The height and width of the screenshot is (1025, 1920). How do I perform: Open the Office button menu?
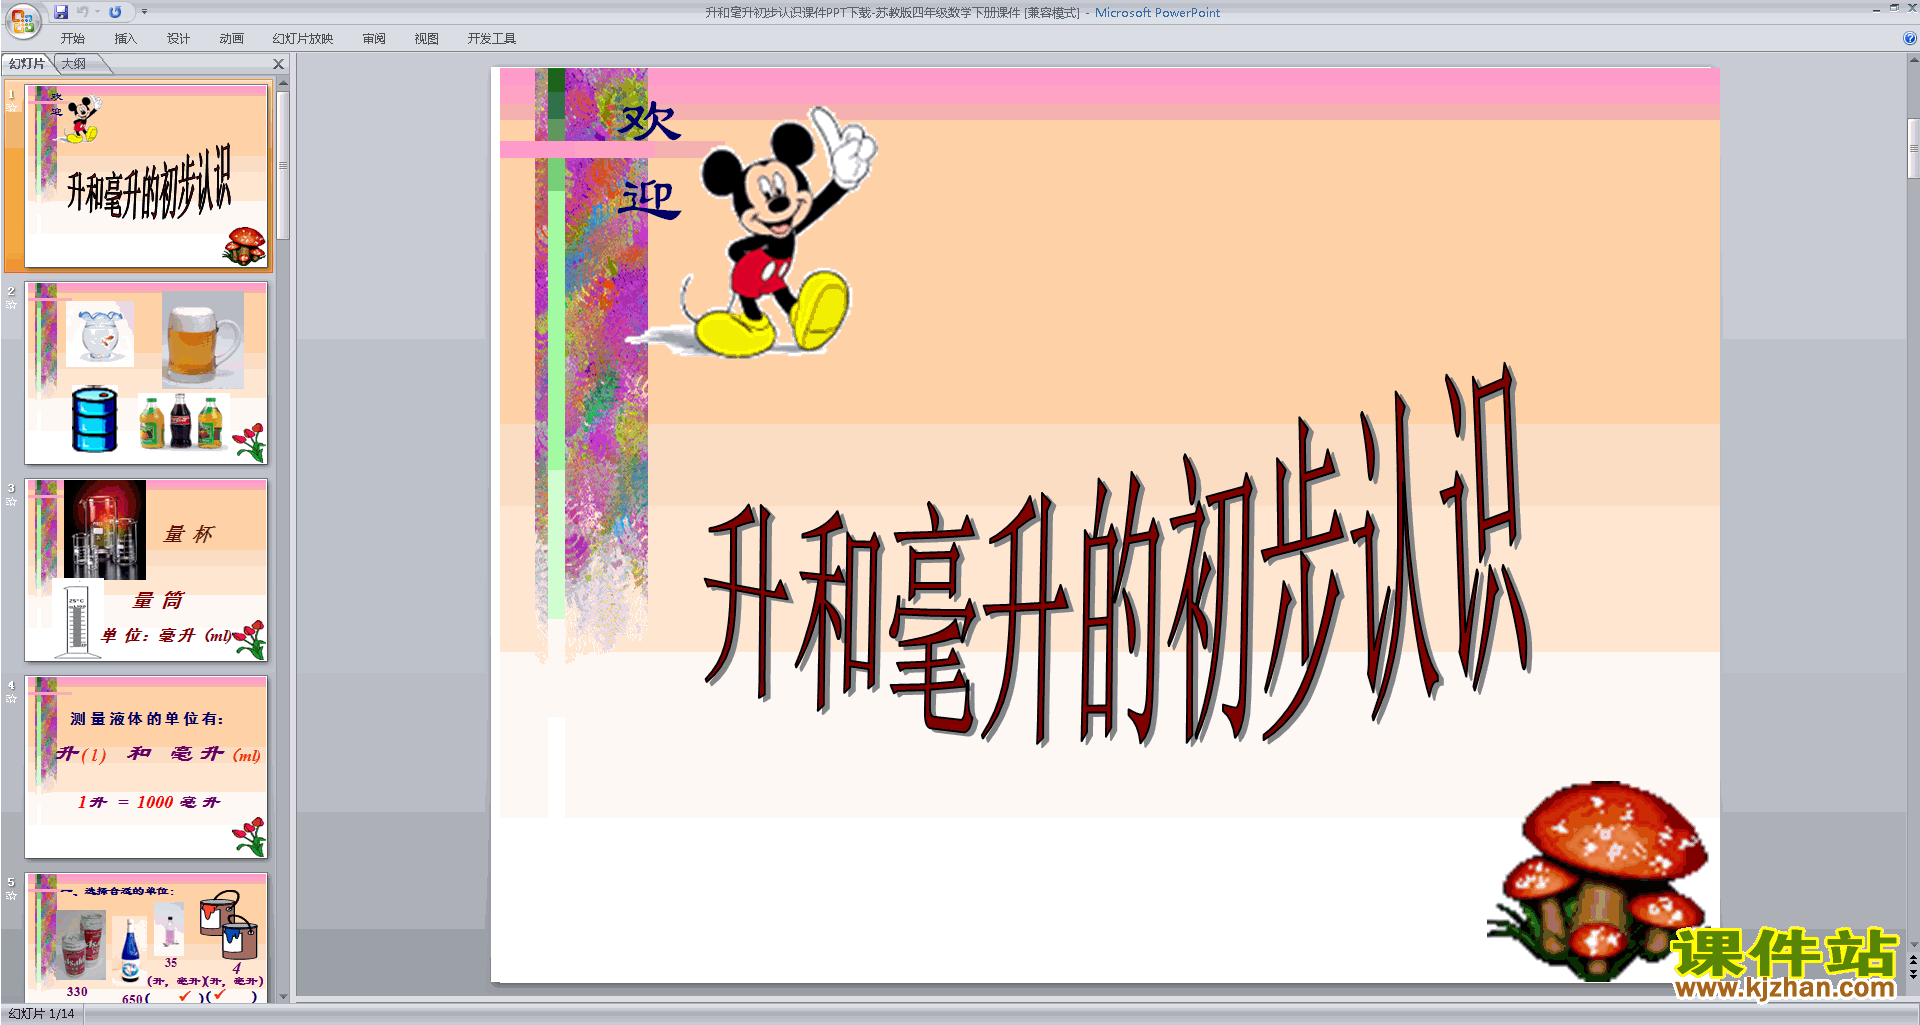coord(22,19)
